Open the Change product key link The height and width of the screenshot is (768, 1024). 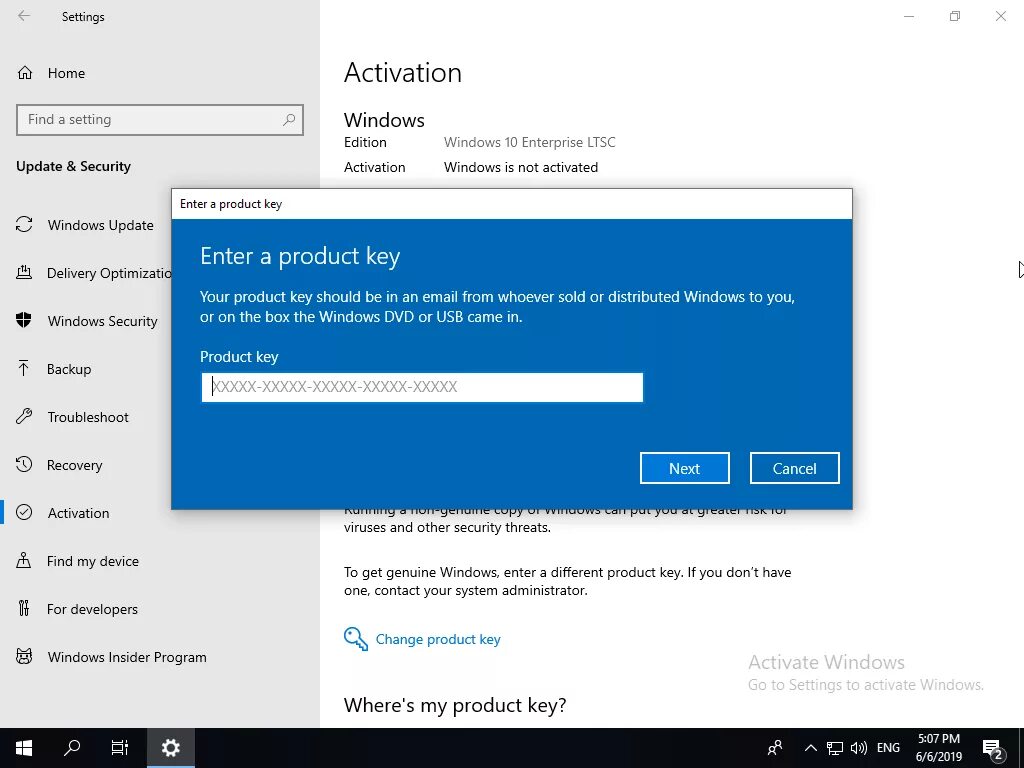(x=438, y=639)
